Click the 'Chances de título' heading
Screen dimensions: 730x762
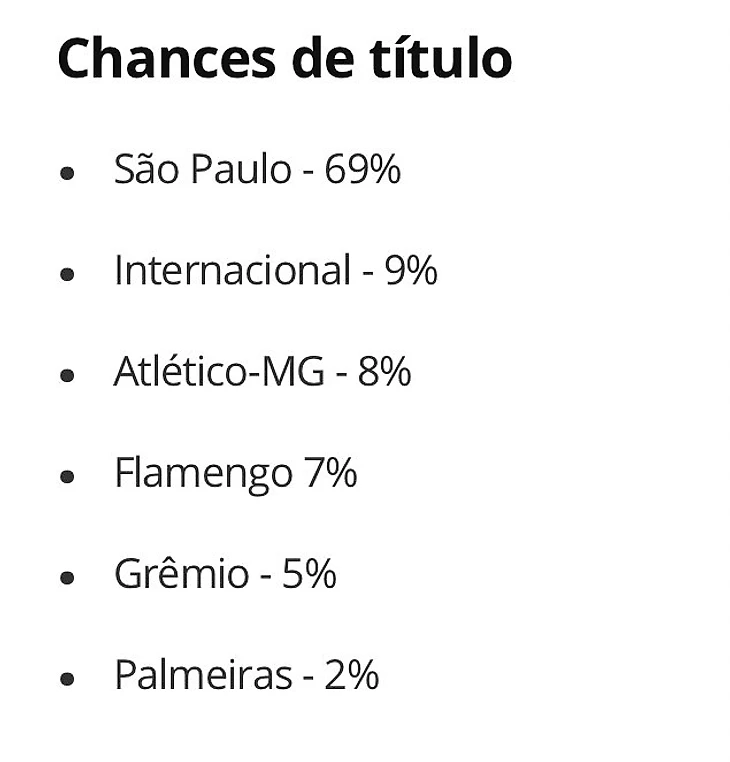click(x=284, y=58)
